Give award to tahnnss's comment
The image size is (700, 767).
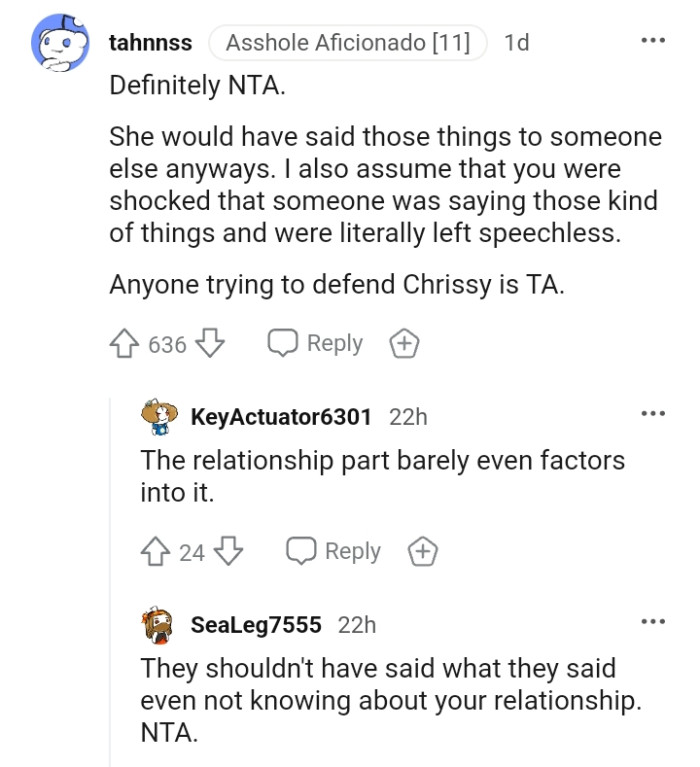404,344
